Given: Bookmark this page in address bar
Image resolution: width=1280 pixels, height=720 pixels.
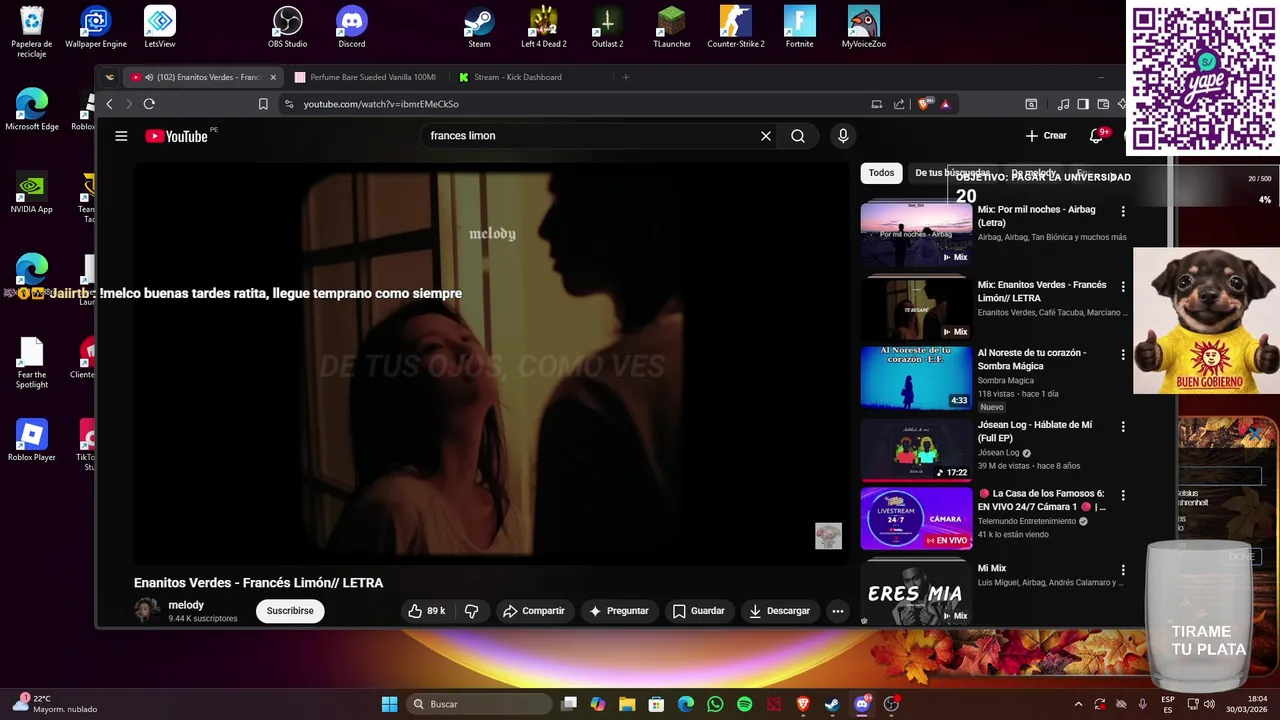Looking at the screenshot, I should click(x=263, y=104).
